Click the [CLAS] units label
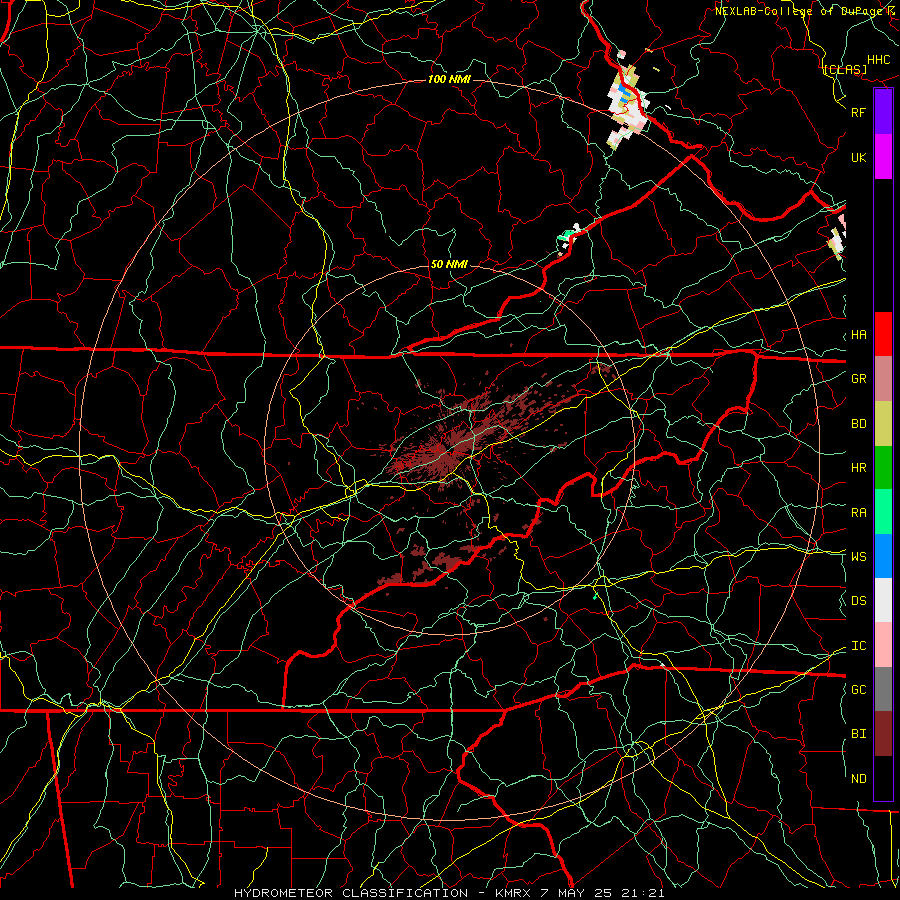Screen dimensions: 900x900 pos(844,70)
